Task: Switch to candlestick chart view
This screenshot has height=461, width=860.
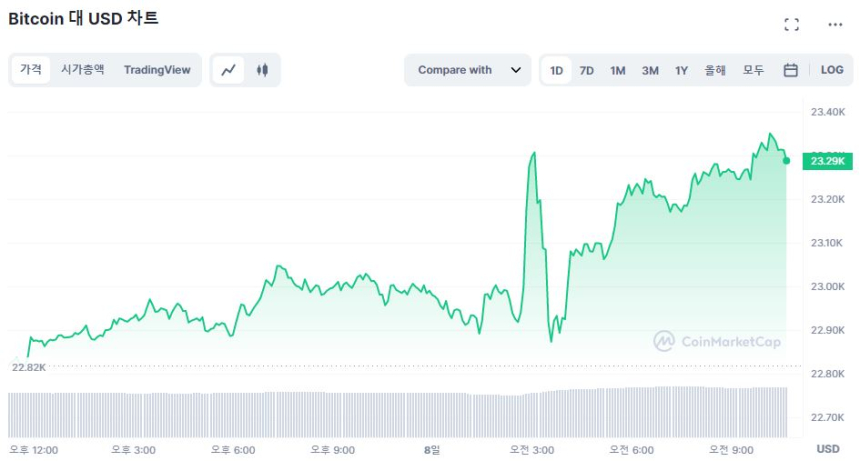Action: pyautogui.click(x=263, y=70)
